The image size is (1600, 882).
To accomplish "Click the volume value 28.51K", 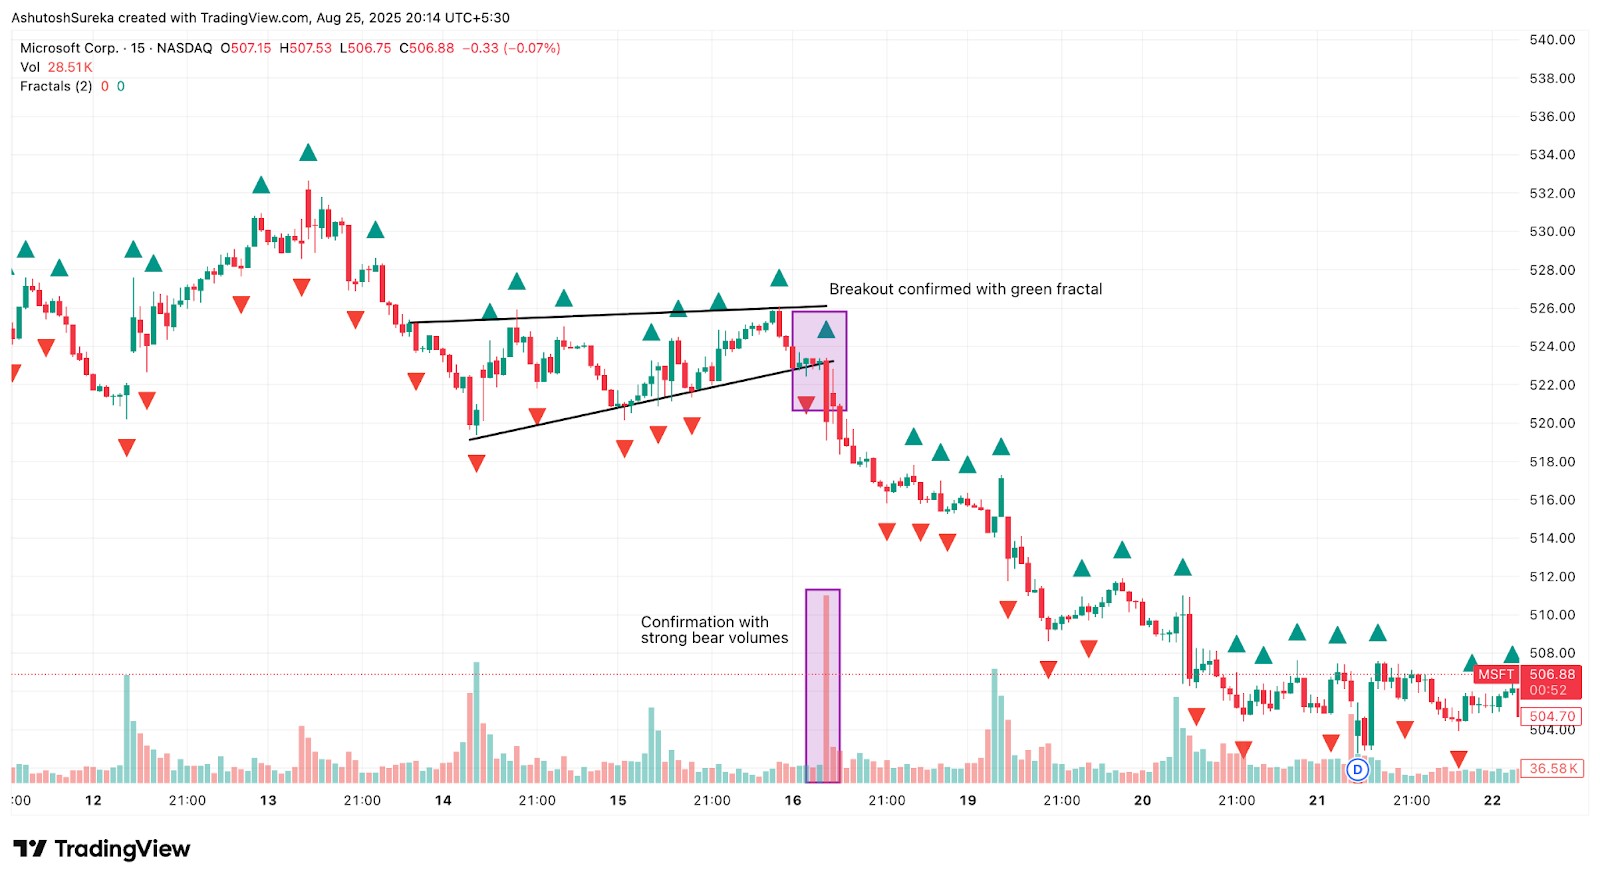I will [x=70, y=67].
